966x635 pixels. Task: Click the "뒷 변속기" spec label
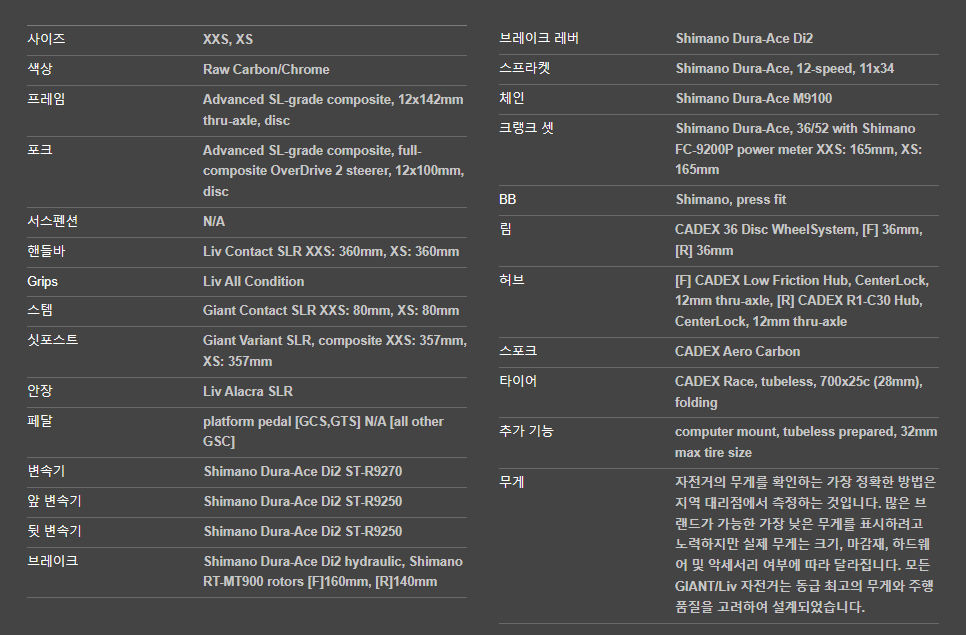(x=54, y=531)
